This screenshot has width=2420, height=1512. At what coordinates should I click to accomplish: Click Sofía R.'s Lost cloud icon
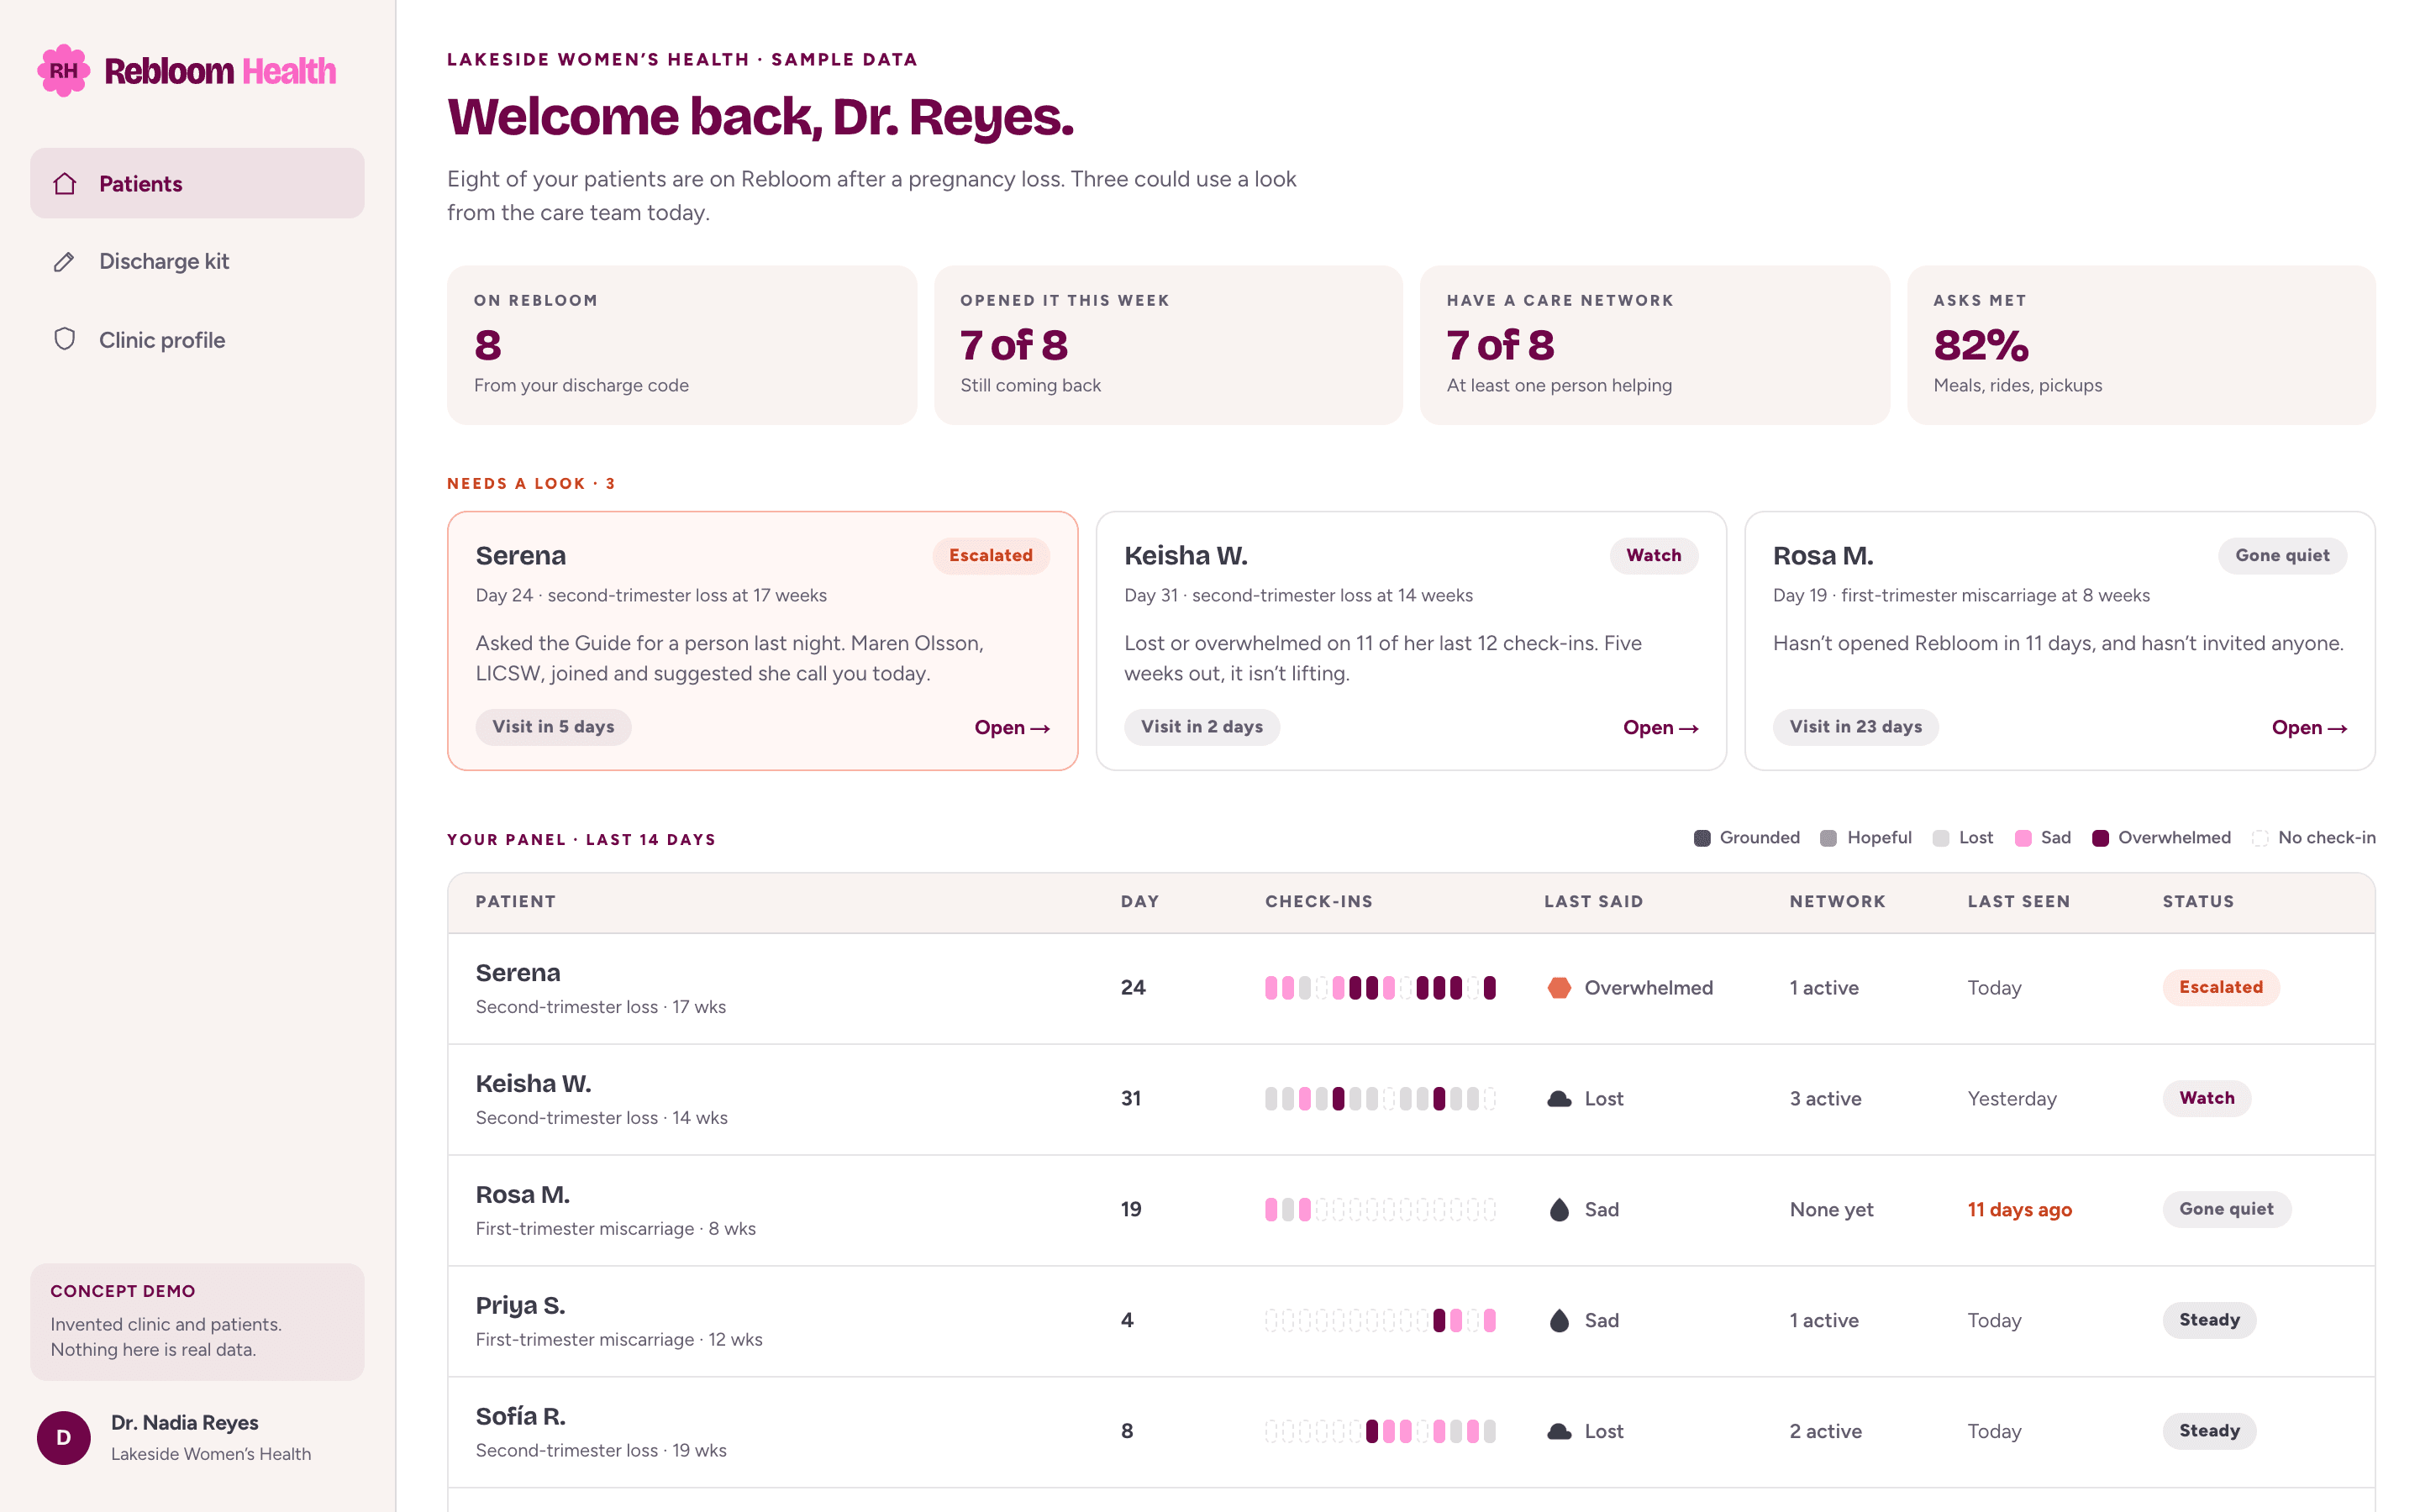1559,1432
